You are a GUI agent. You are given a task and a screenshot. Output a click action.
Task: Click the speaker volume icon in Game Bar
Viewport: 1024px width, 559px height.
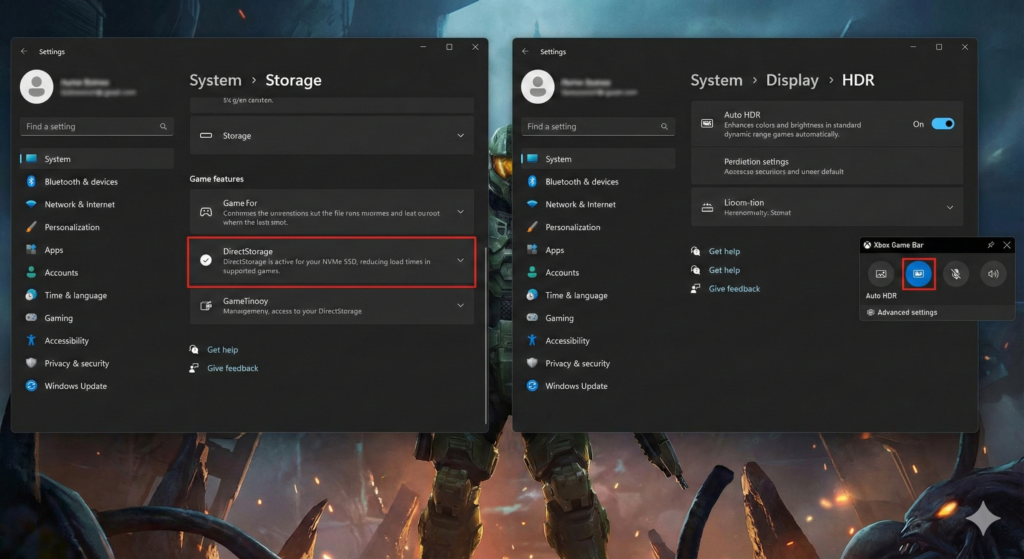(x=993, y=273)
